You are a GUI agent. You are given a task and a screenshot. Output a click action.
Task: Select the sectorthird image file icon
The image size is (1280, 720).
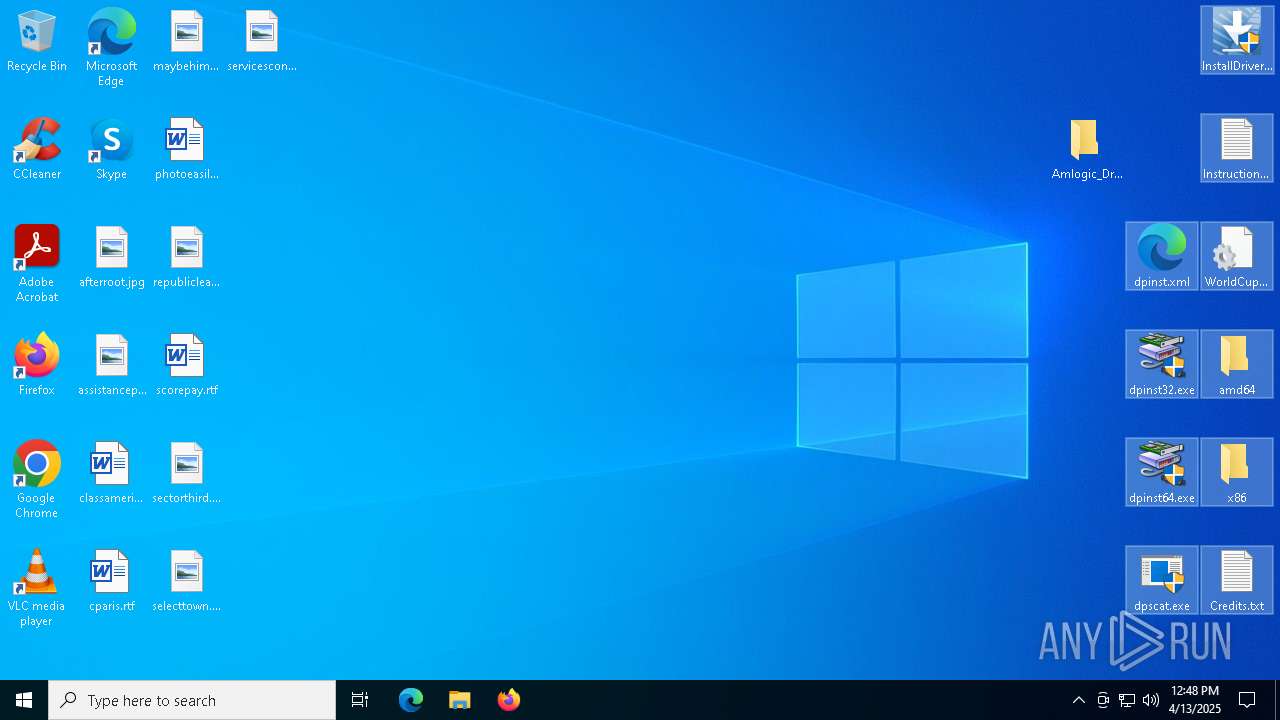tap(186, 473)
